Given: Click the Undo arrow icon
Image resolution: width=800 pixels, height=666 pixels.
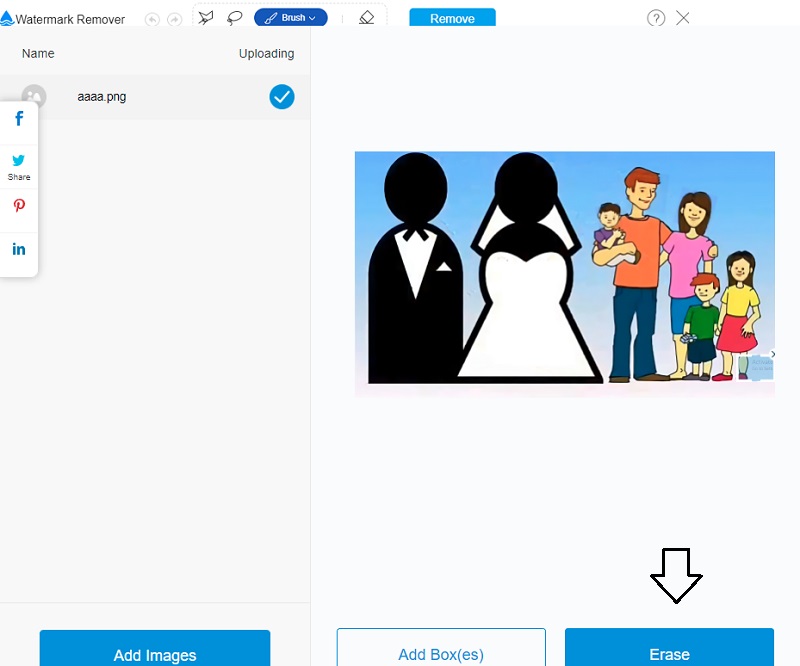Looking at the screenshot, I should [x=151, y=17].
